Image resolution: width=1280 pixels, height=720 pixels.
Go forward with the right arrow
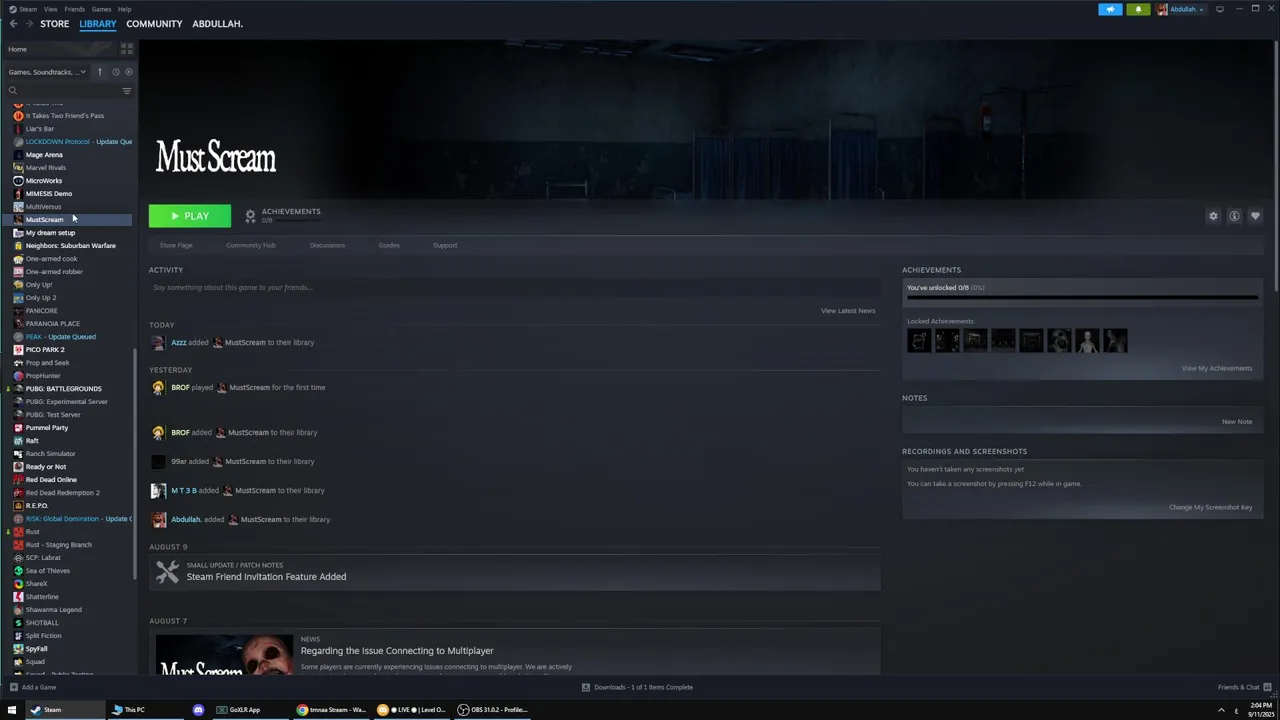[28, 24]
